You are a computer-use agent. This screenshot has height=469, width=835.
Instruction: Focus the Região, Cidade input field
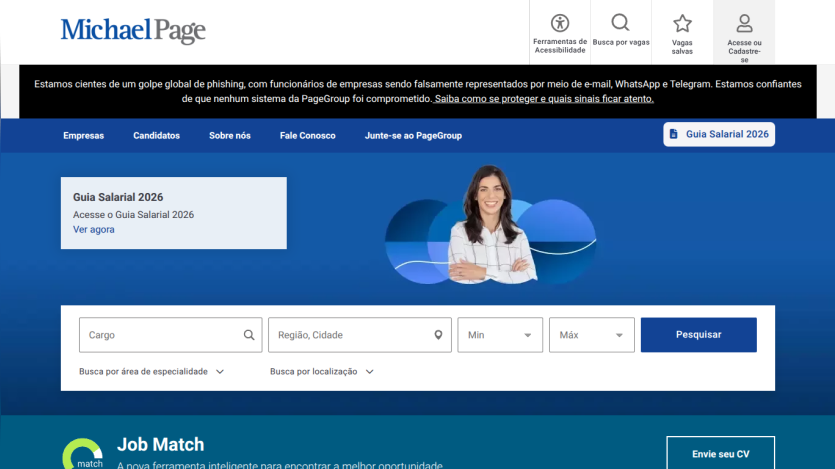360,335
